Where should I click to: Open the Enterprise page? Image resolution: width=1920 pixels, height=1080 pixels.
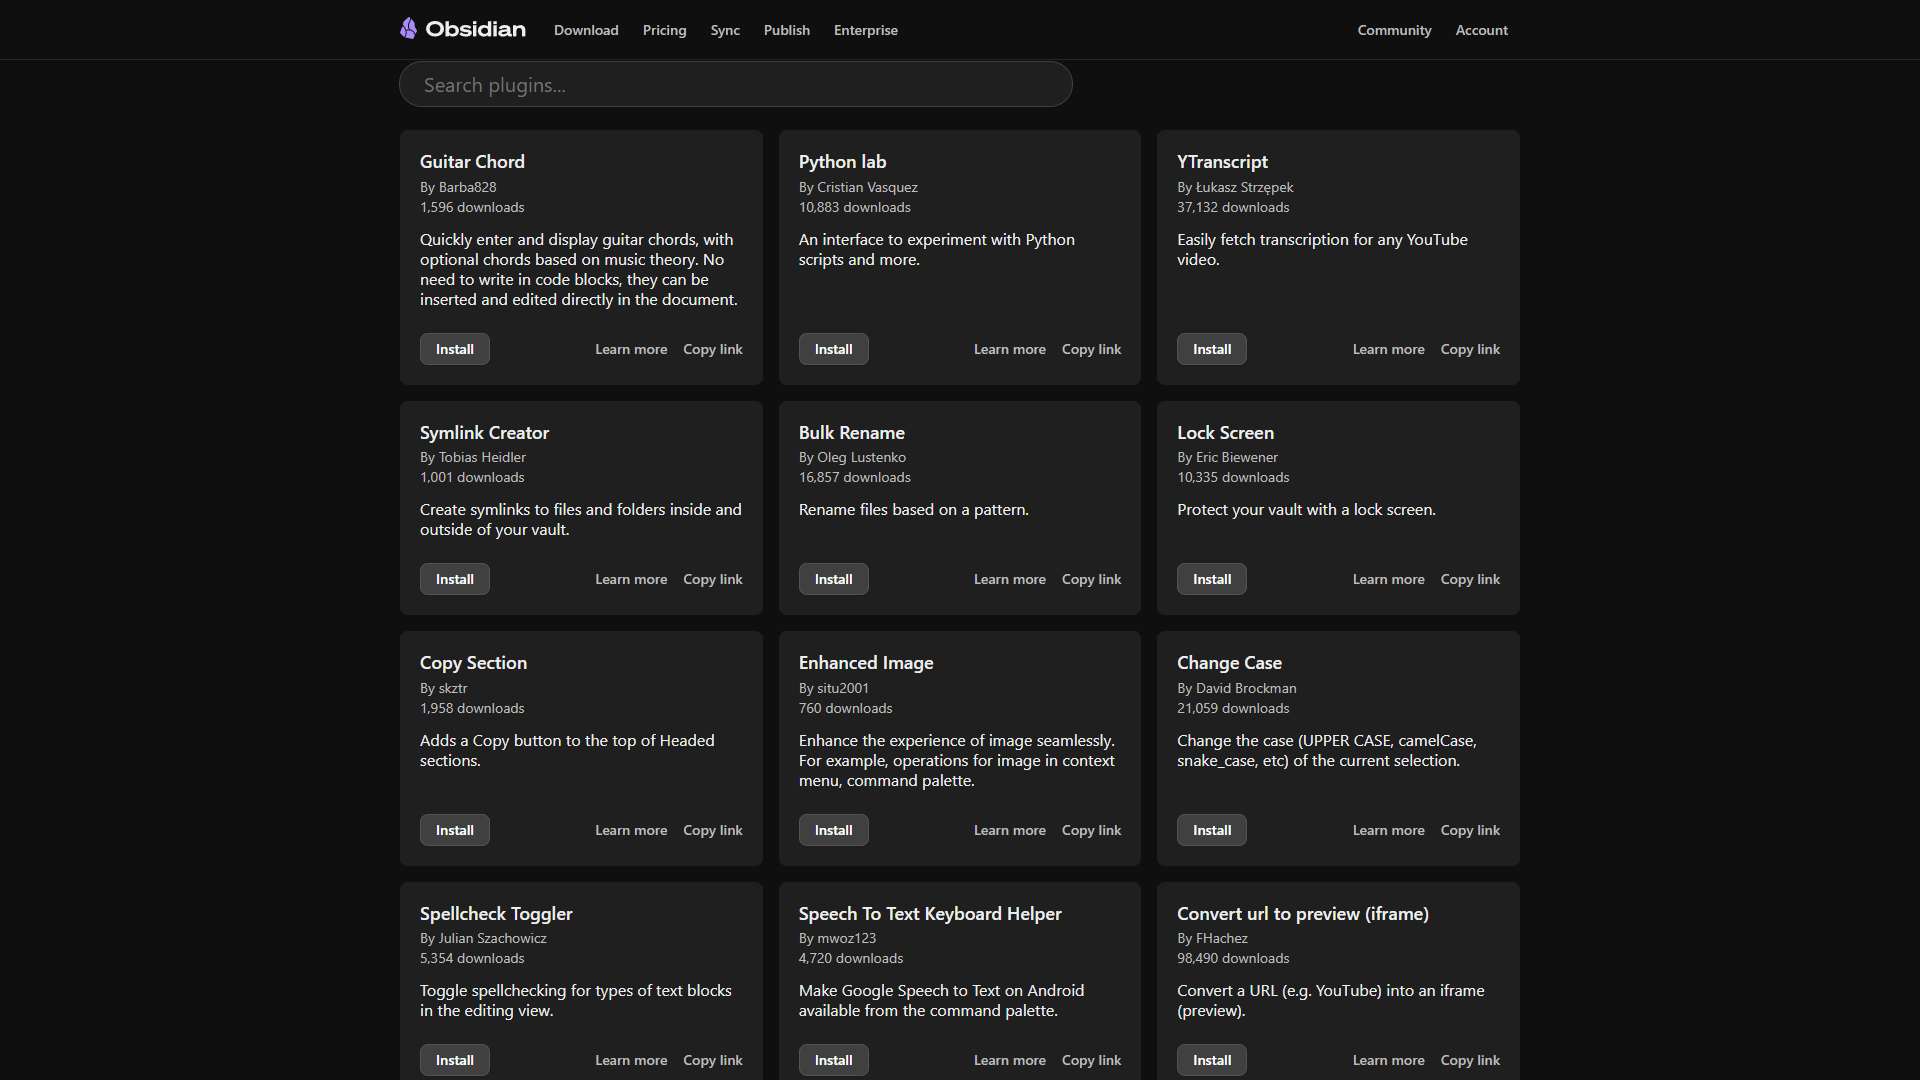pyautogui.click(x=866, y=30)
